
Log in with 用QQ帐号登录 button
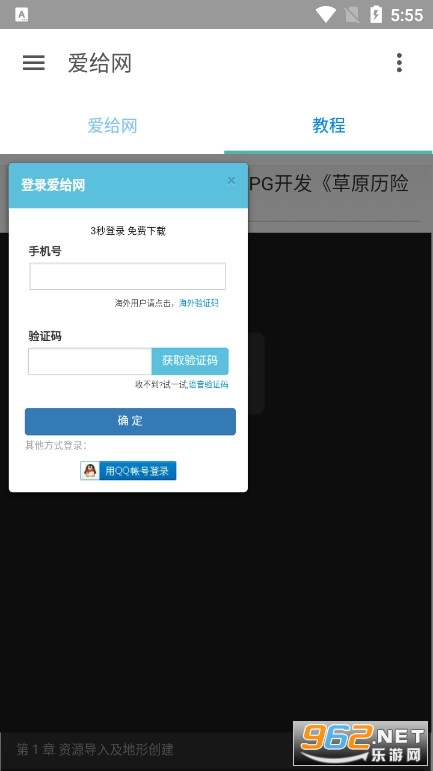point(128,471)
